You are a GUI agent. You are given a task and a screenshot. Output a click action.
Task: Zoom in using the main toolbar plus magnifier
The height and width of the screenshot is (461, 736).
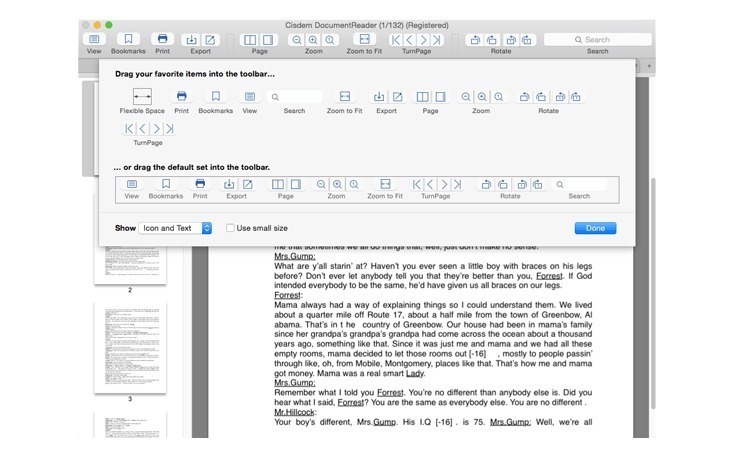[313, 40]
